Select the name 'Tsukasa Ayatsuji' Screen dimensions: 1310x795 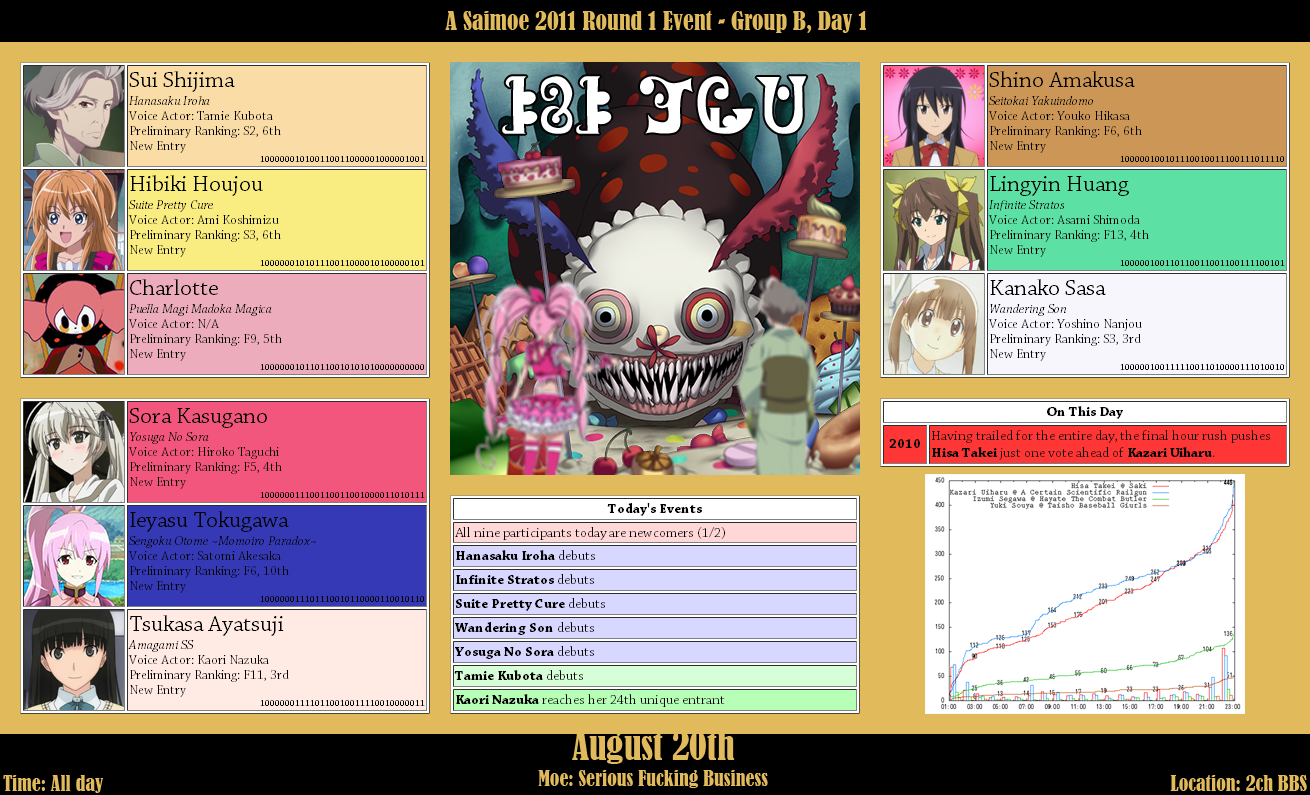pos(206,625)
